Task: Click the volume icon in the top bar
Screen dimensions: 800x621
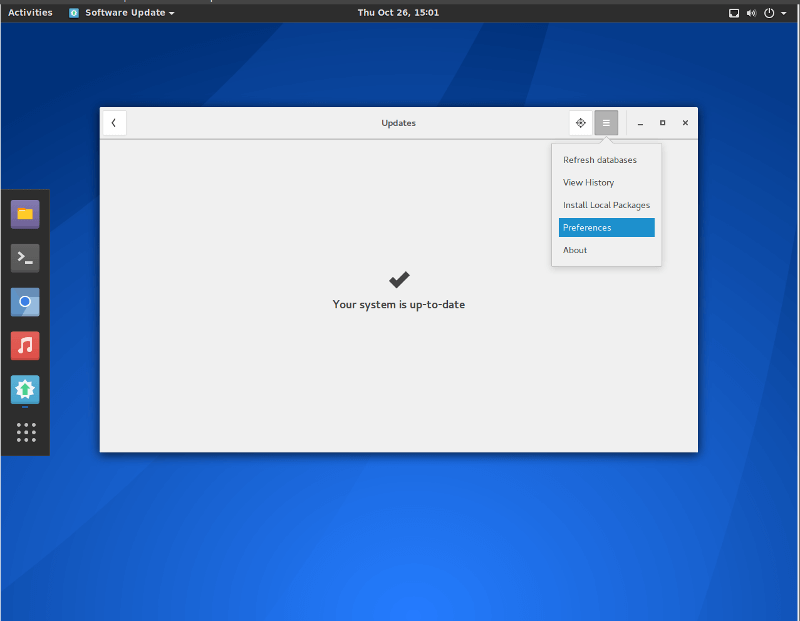Action: (751, 12)
